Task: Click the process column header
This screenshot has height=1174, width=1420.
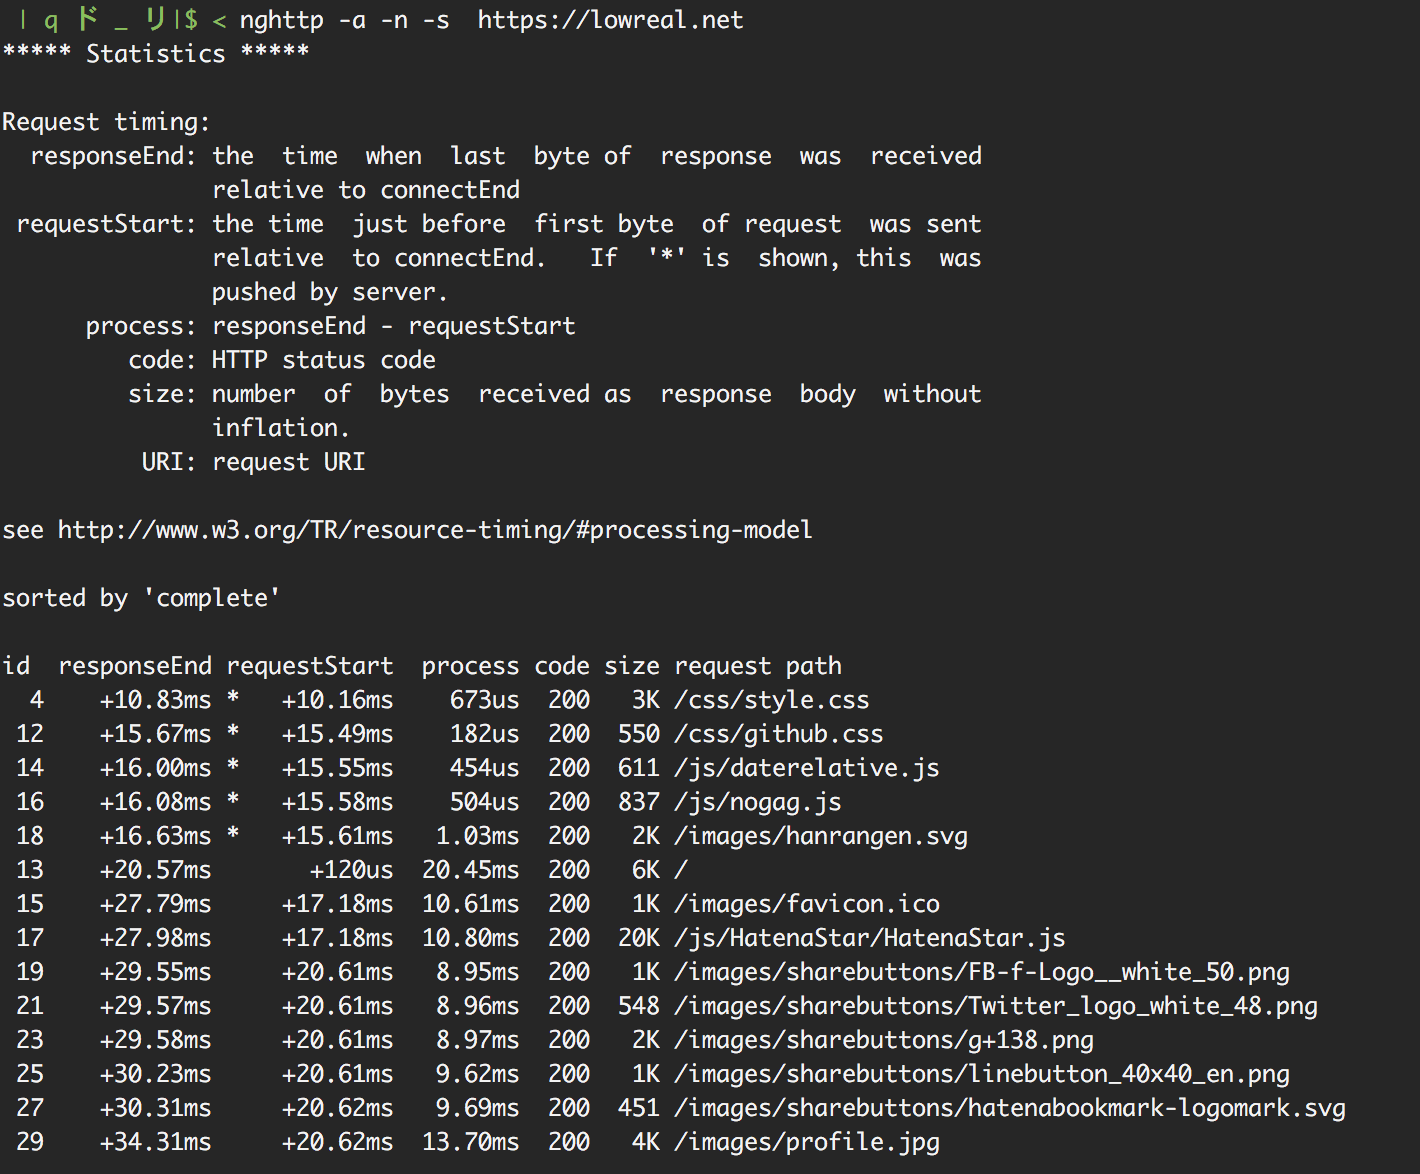Action: (x=470, y=666)
